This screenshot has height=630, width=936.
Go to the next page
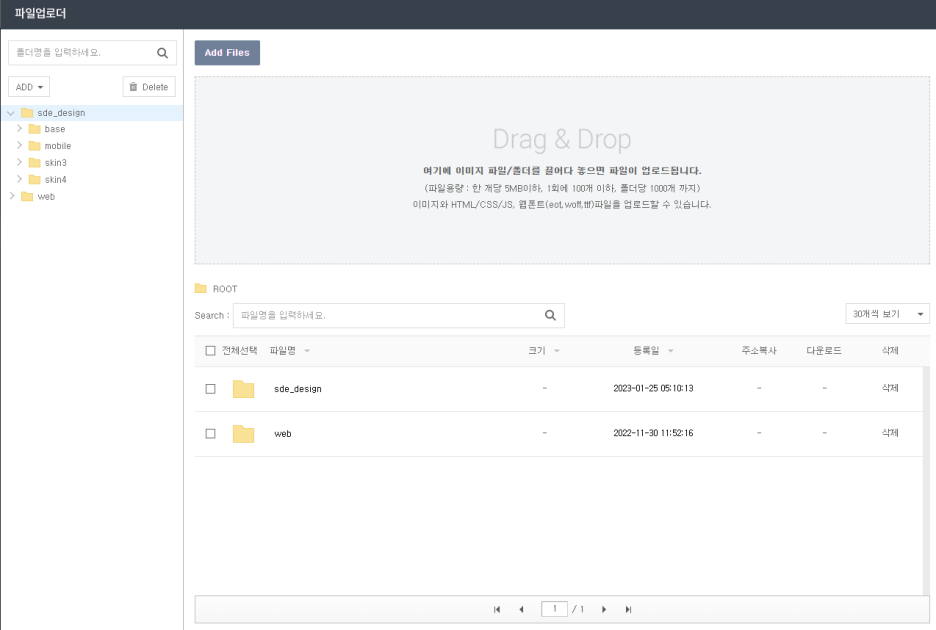coord(604,609)
